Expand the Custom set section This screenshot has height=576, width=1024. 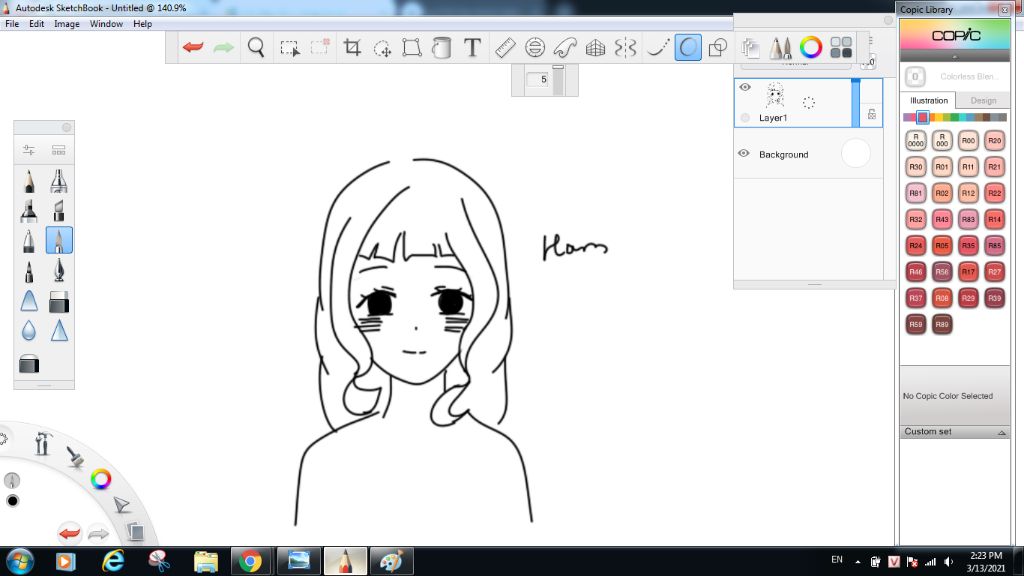point(955,432)
